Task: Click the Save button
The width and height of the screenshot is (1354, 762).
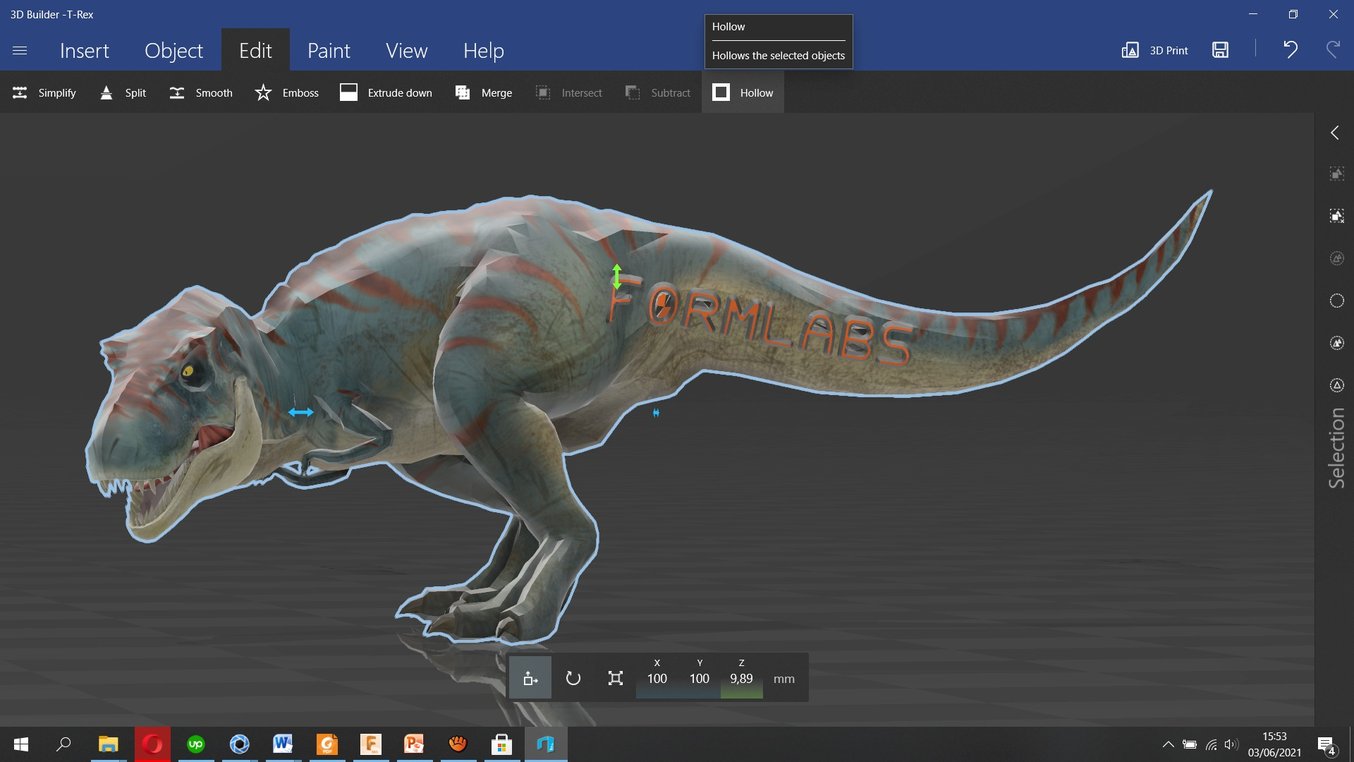Action: [1220, 49]
